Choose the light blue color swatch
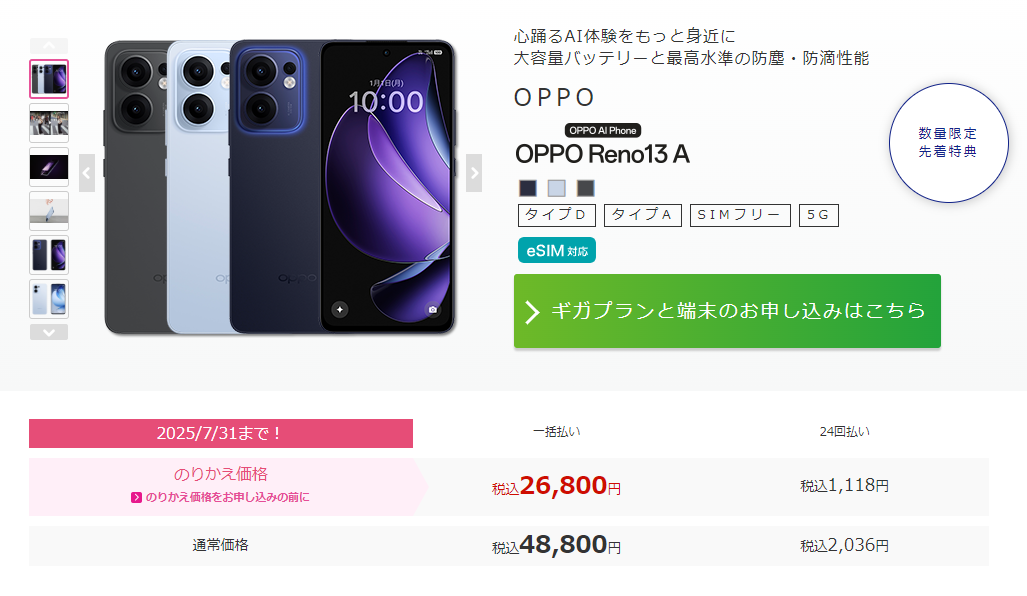1027x596 pixels. click(557, 189)
